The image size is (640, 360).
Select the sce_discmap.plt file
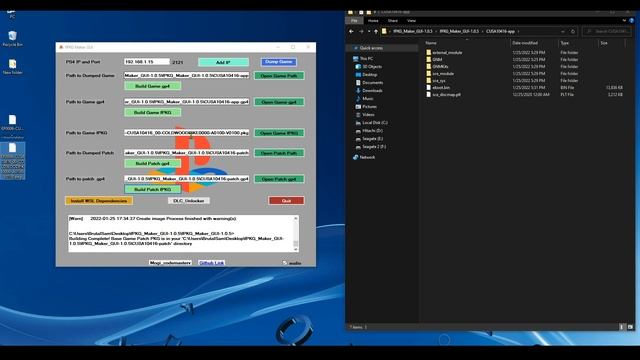tap(443, 94)
